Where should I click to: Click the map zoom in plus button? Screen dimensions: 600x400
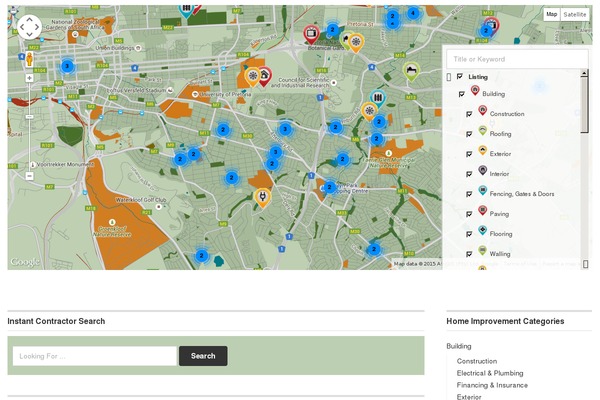pos(29,78)
